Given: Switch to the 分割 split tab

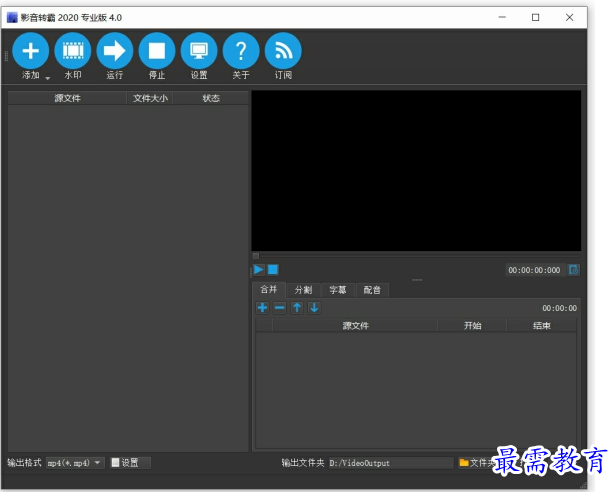Looking at the screenshot, I should (303, 290).
